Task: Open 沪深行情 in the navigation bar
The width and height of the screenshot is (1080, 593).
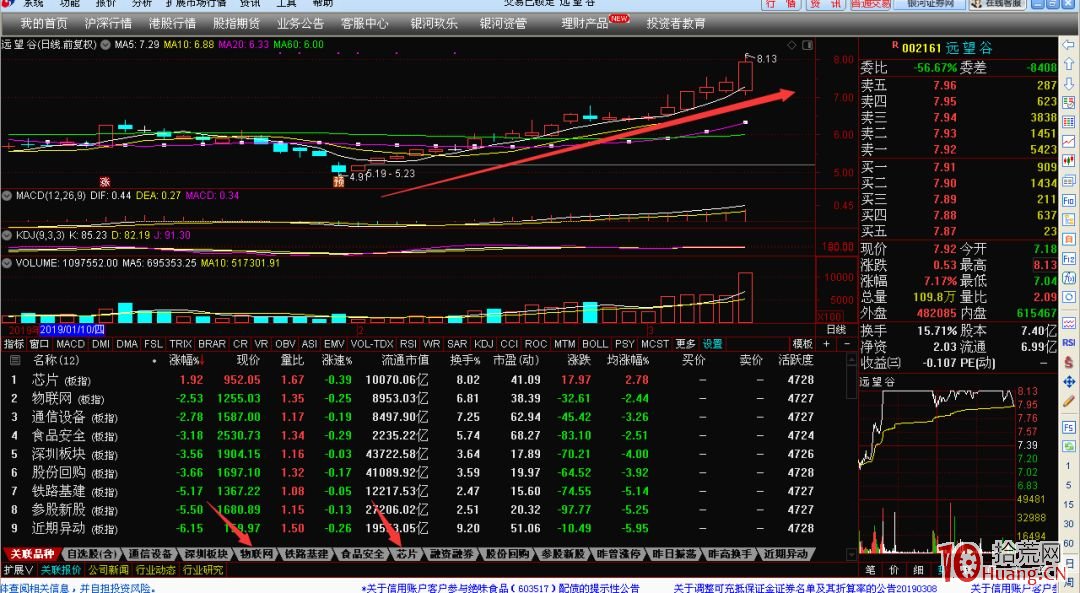Action: (107, 23)
